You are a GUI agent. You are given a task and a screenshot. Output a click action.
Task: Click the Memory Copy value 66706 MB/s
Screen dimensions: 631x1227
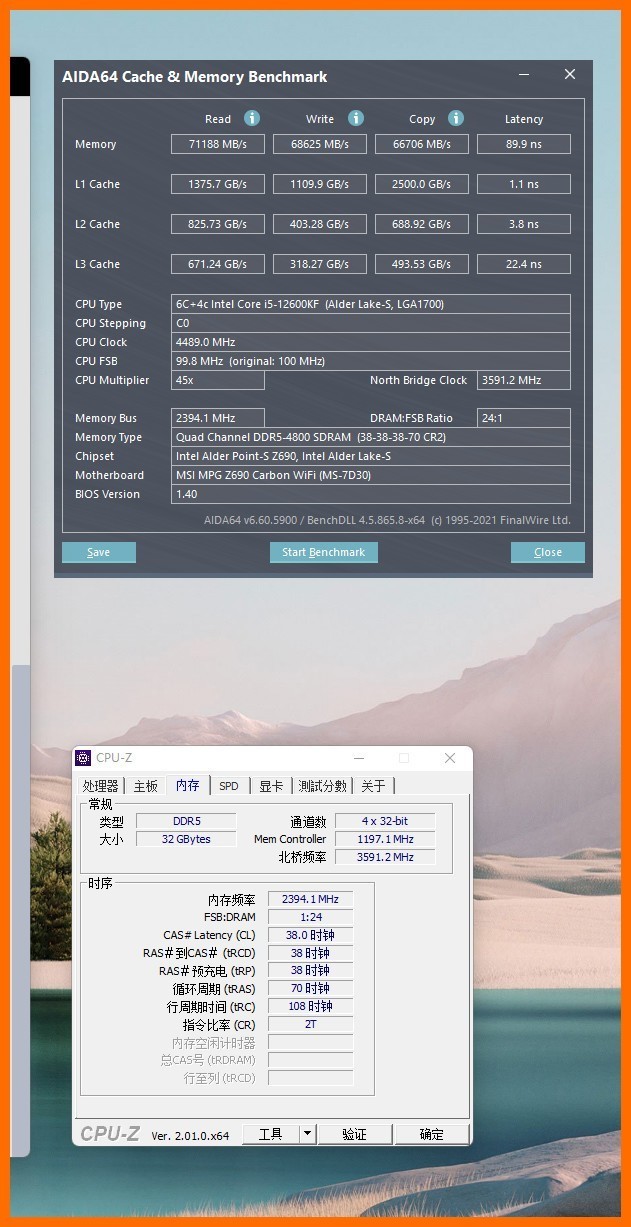[x=422, y=144]
